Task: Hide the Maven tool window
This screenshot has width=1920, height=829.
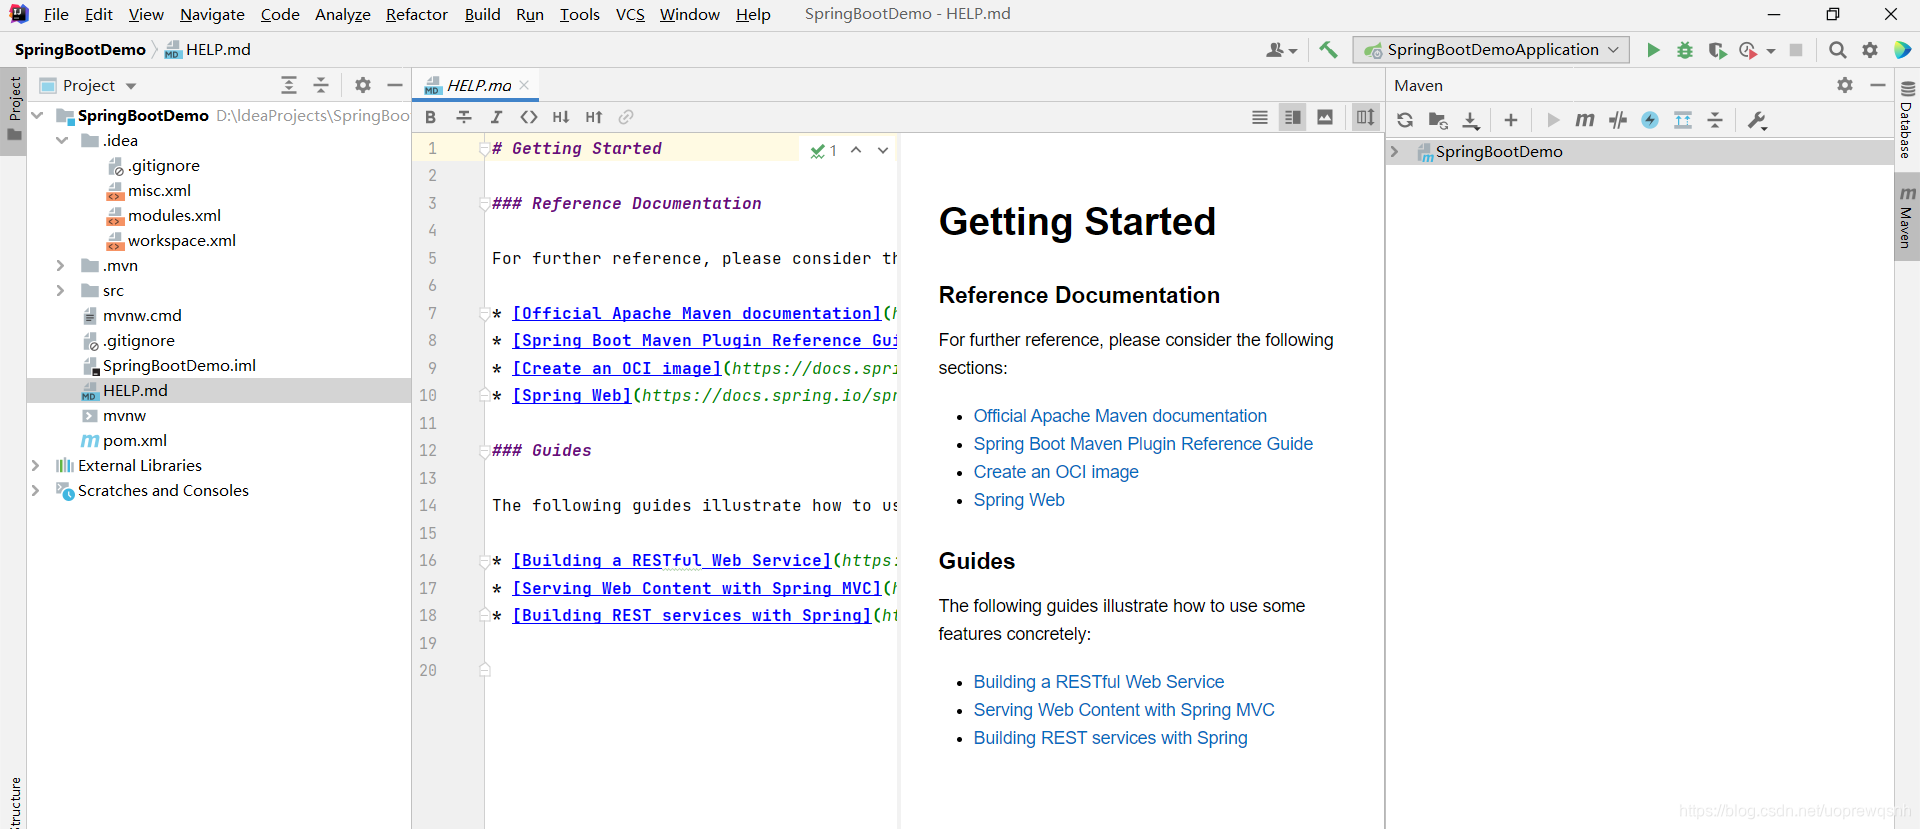Action: pyautogui.click(x=1878, y=85)
